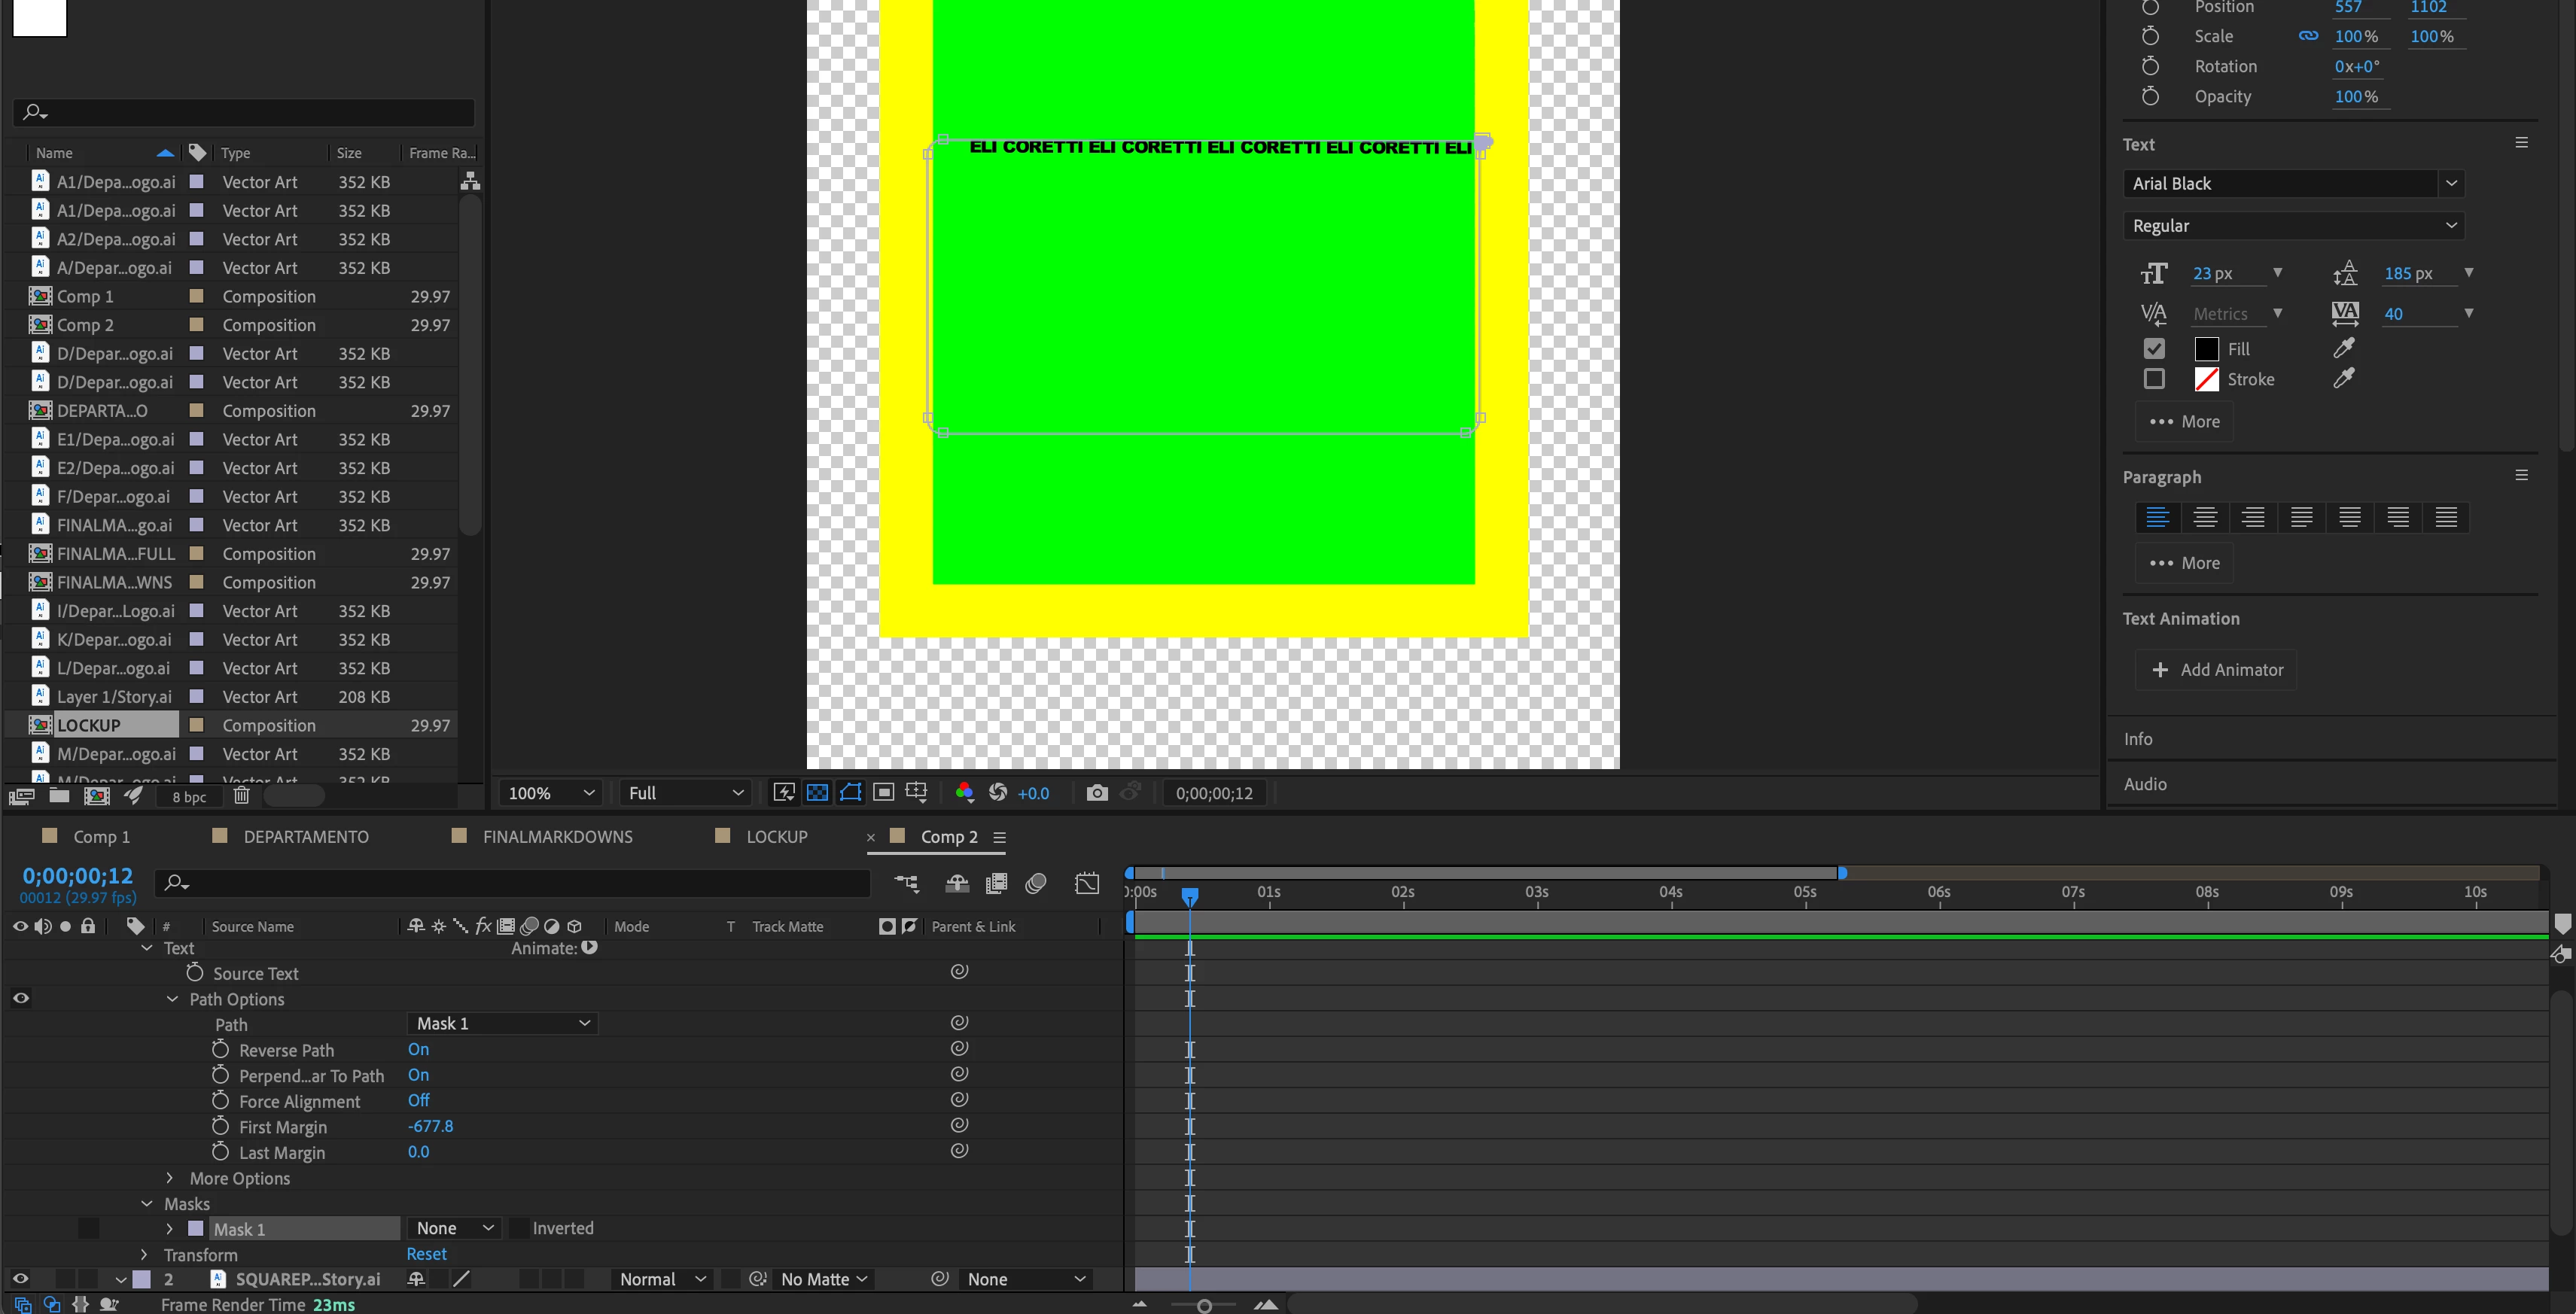Click the center align text icon
The image size is (2576, 1314).
click(x=2205, y=517)
